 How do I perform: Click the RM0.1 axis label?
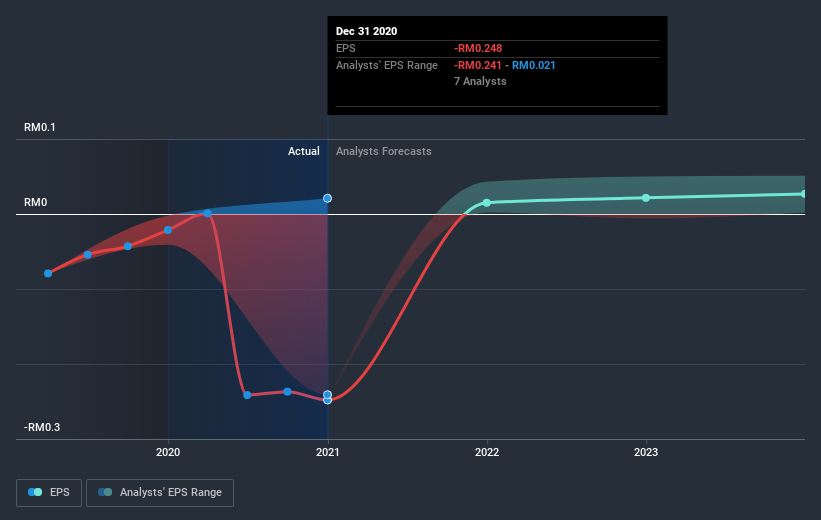coord(40,127)
